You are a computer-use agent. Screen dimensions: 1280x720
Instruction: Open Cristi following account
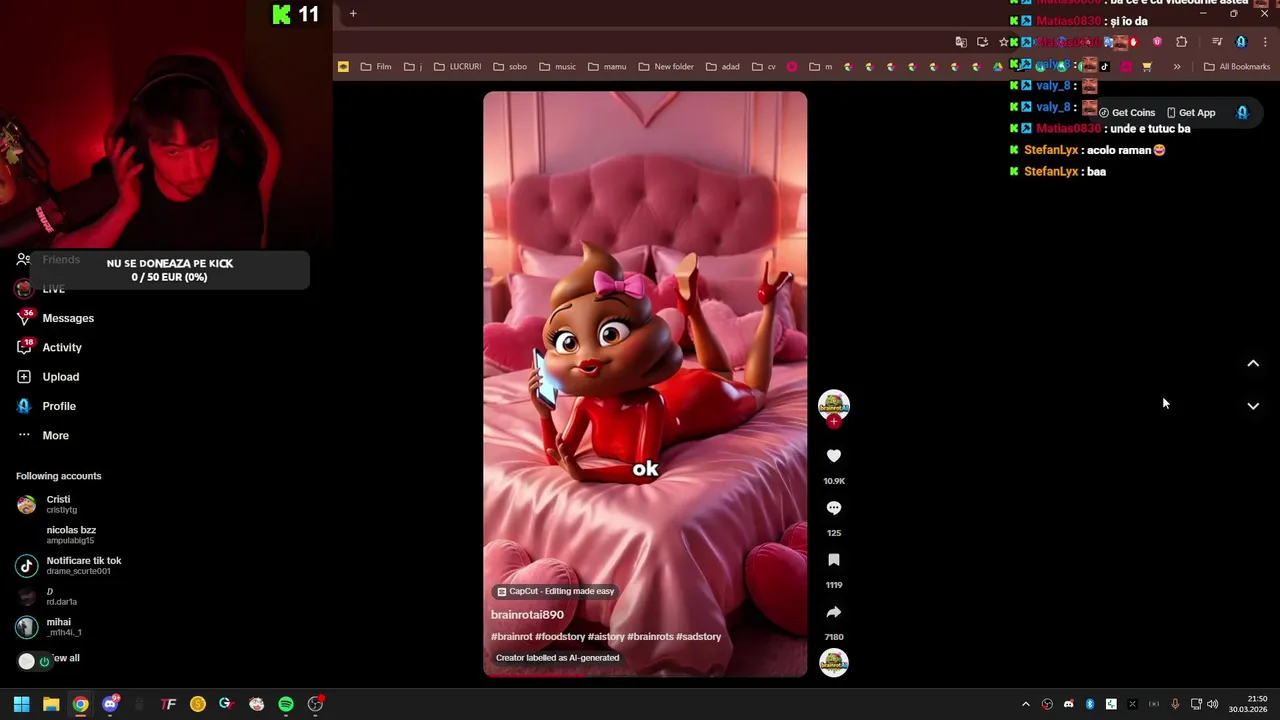point(47,504)
